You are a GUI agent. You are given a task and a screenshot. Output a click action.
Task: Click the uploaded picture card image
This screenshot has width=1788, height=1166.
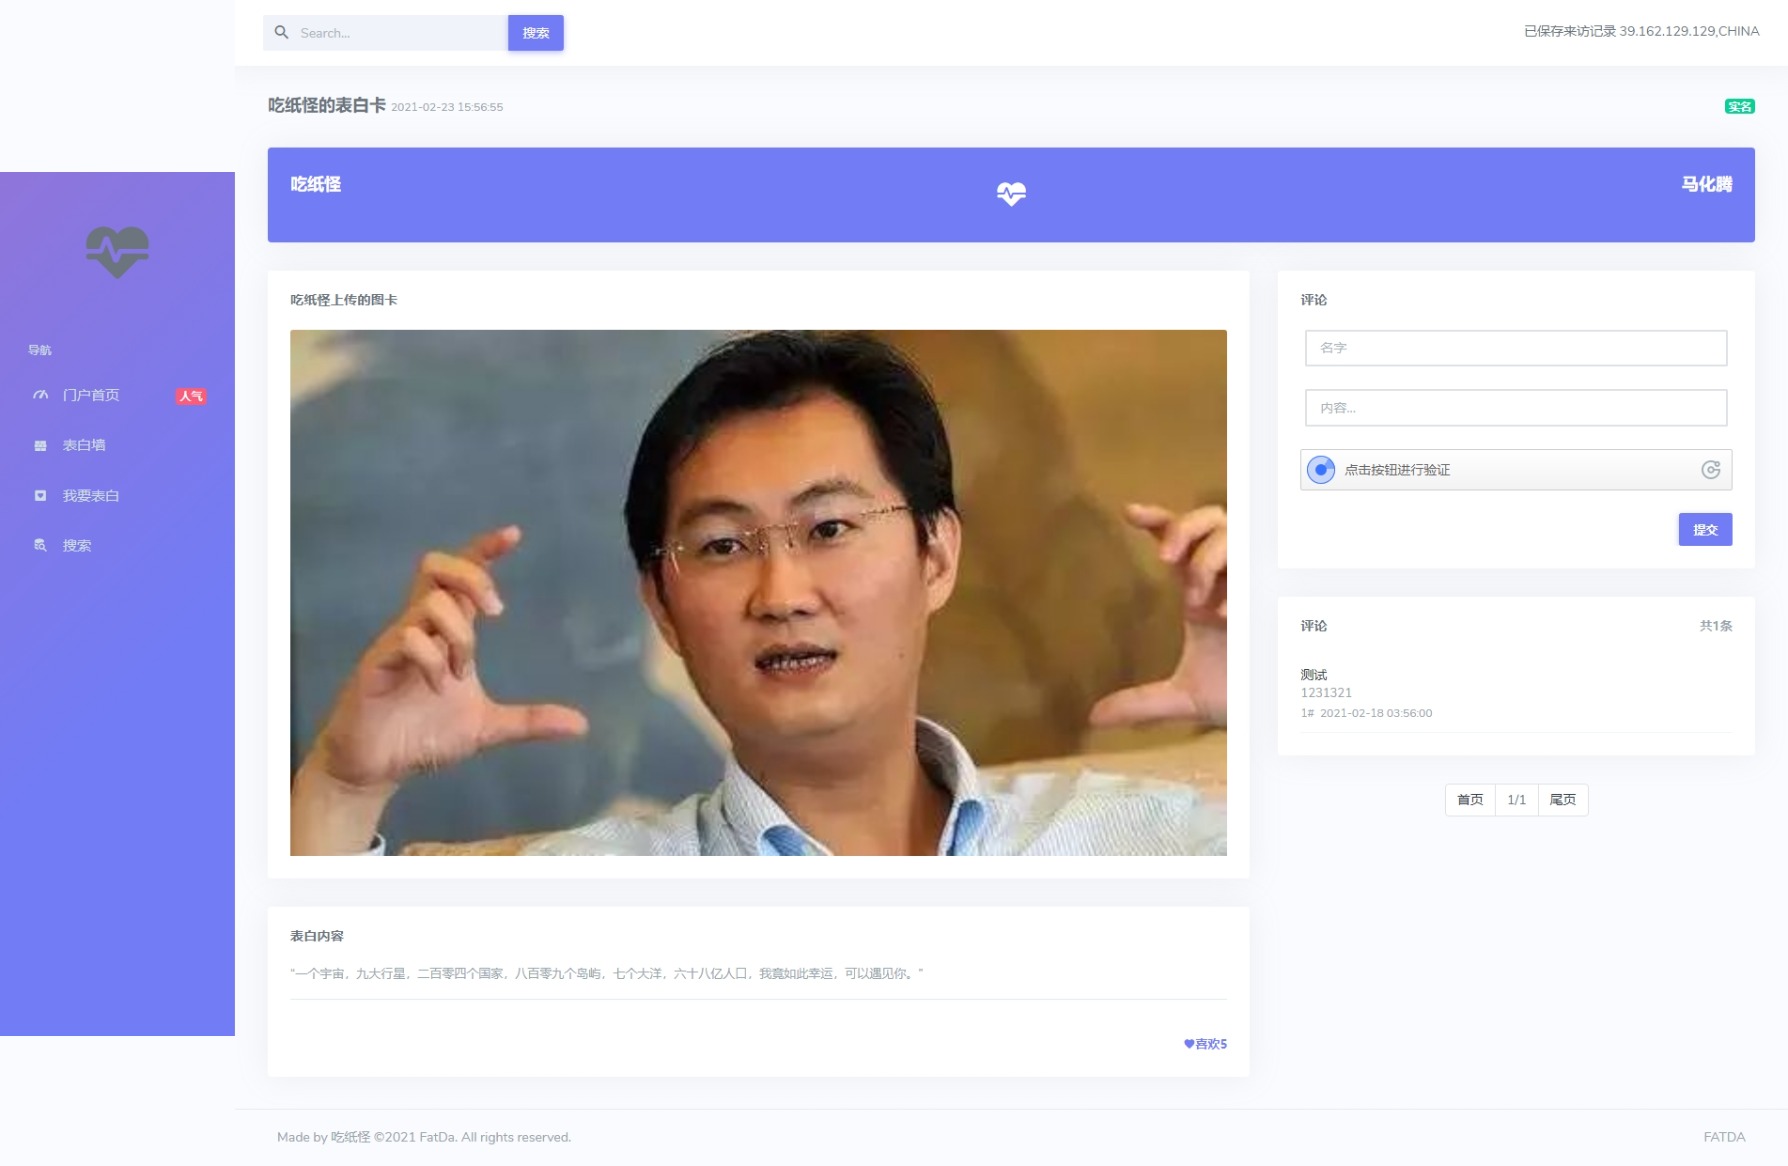758,592
